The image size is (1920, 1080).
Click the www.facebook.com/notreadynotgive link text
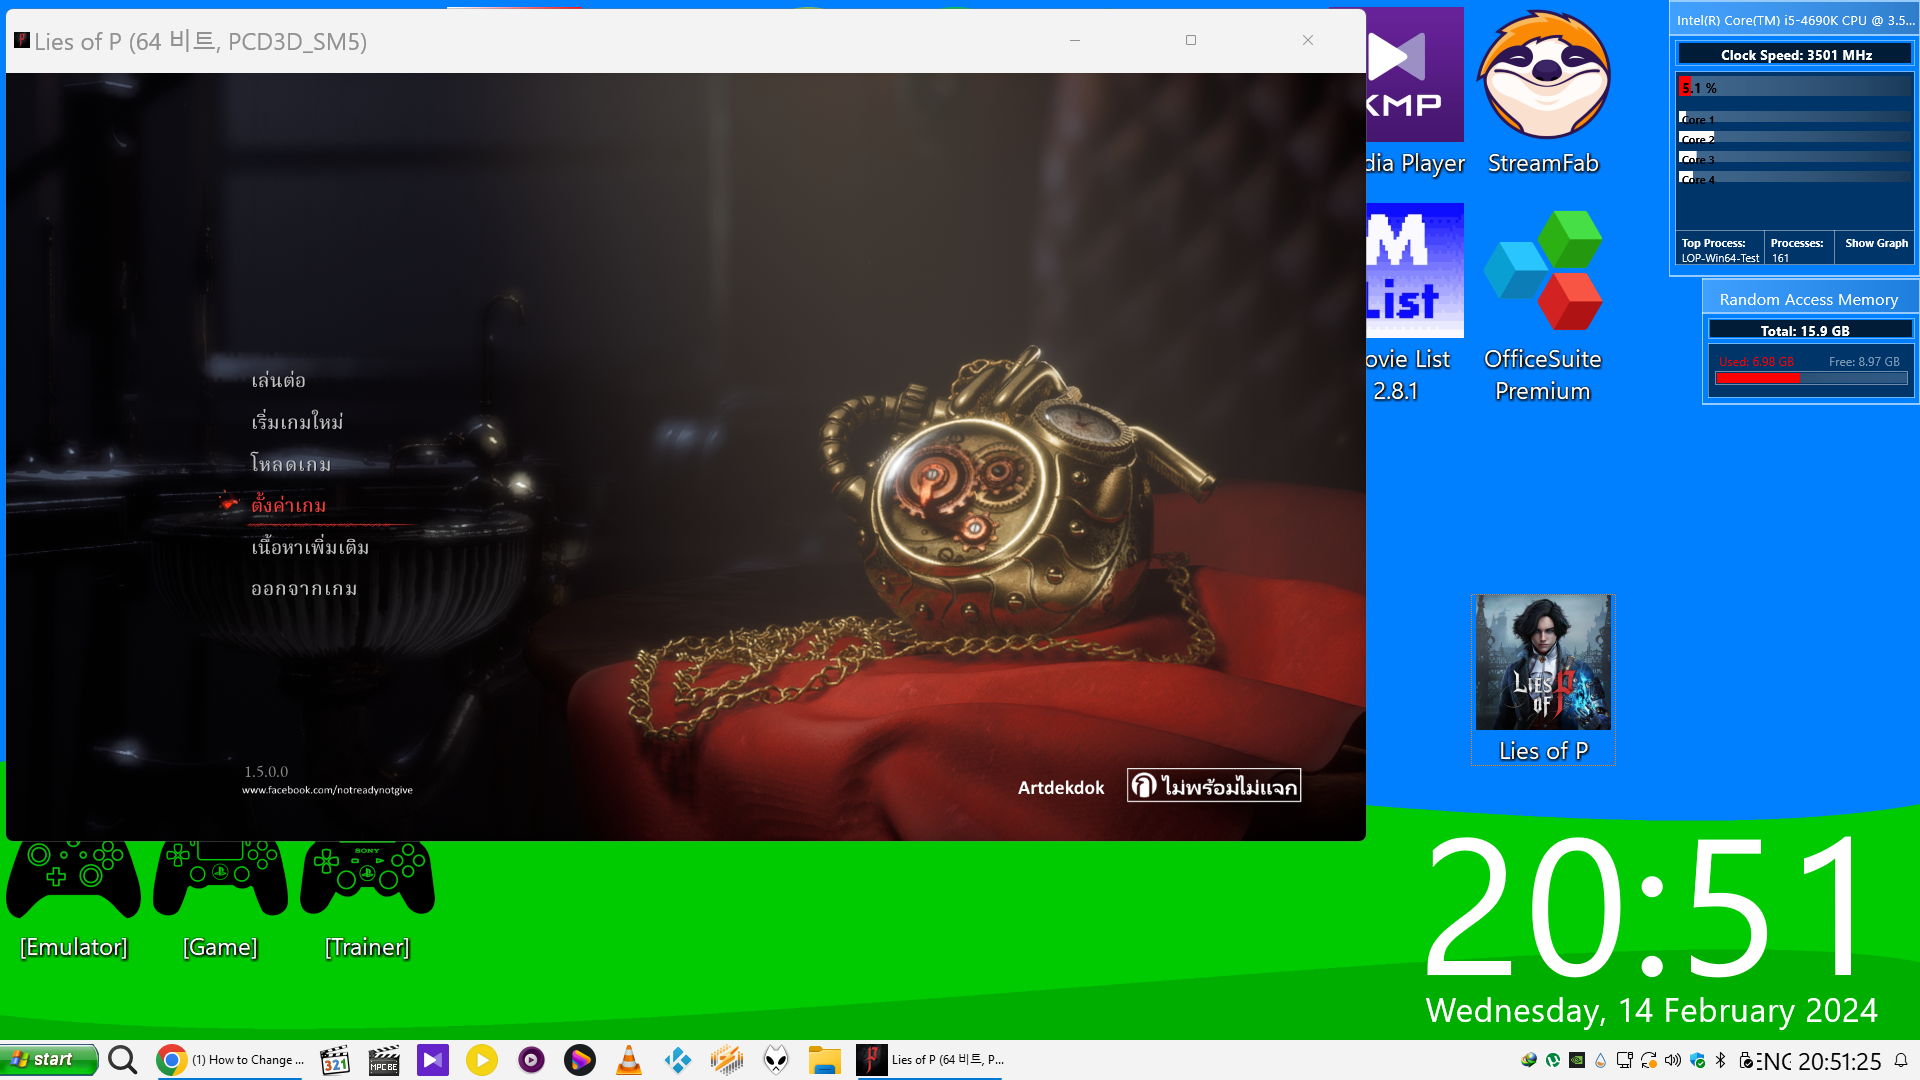coord(327,790)
